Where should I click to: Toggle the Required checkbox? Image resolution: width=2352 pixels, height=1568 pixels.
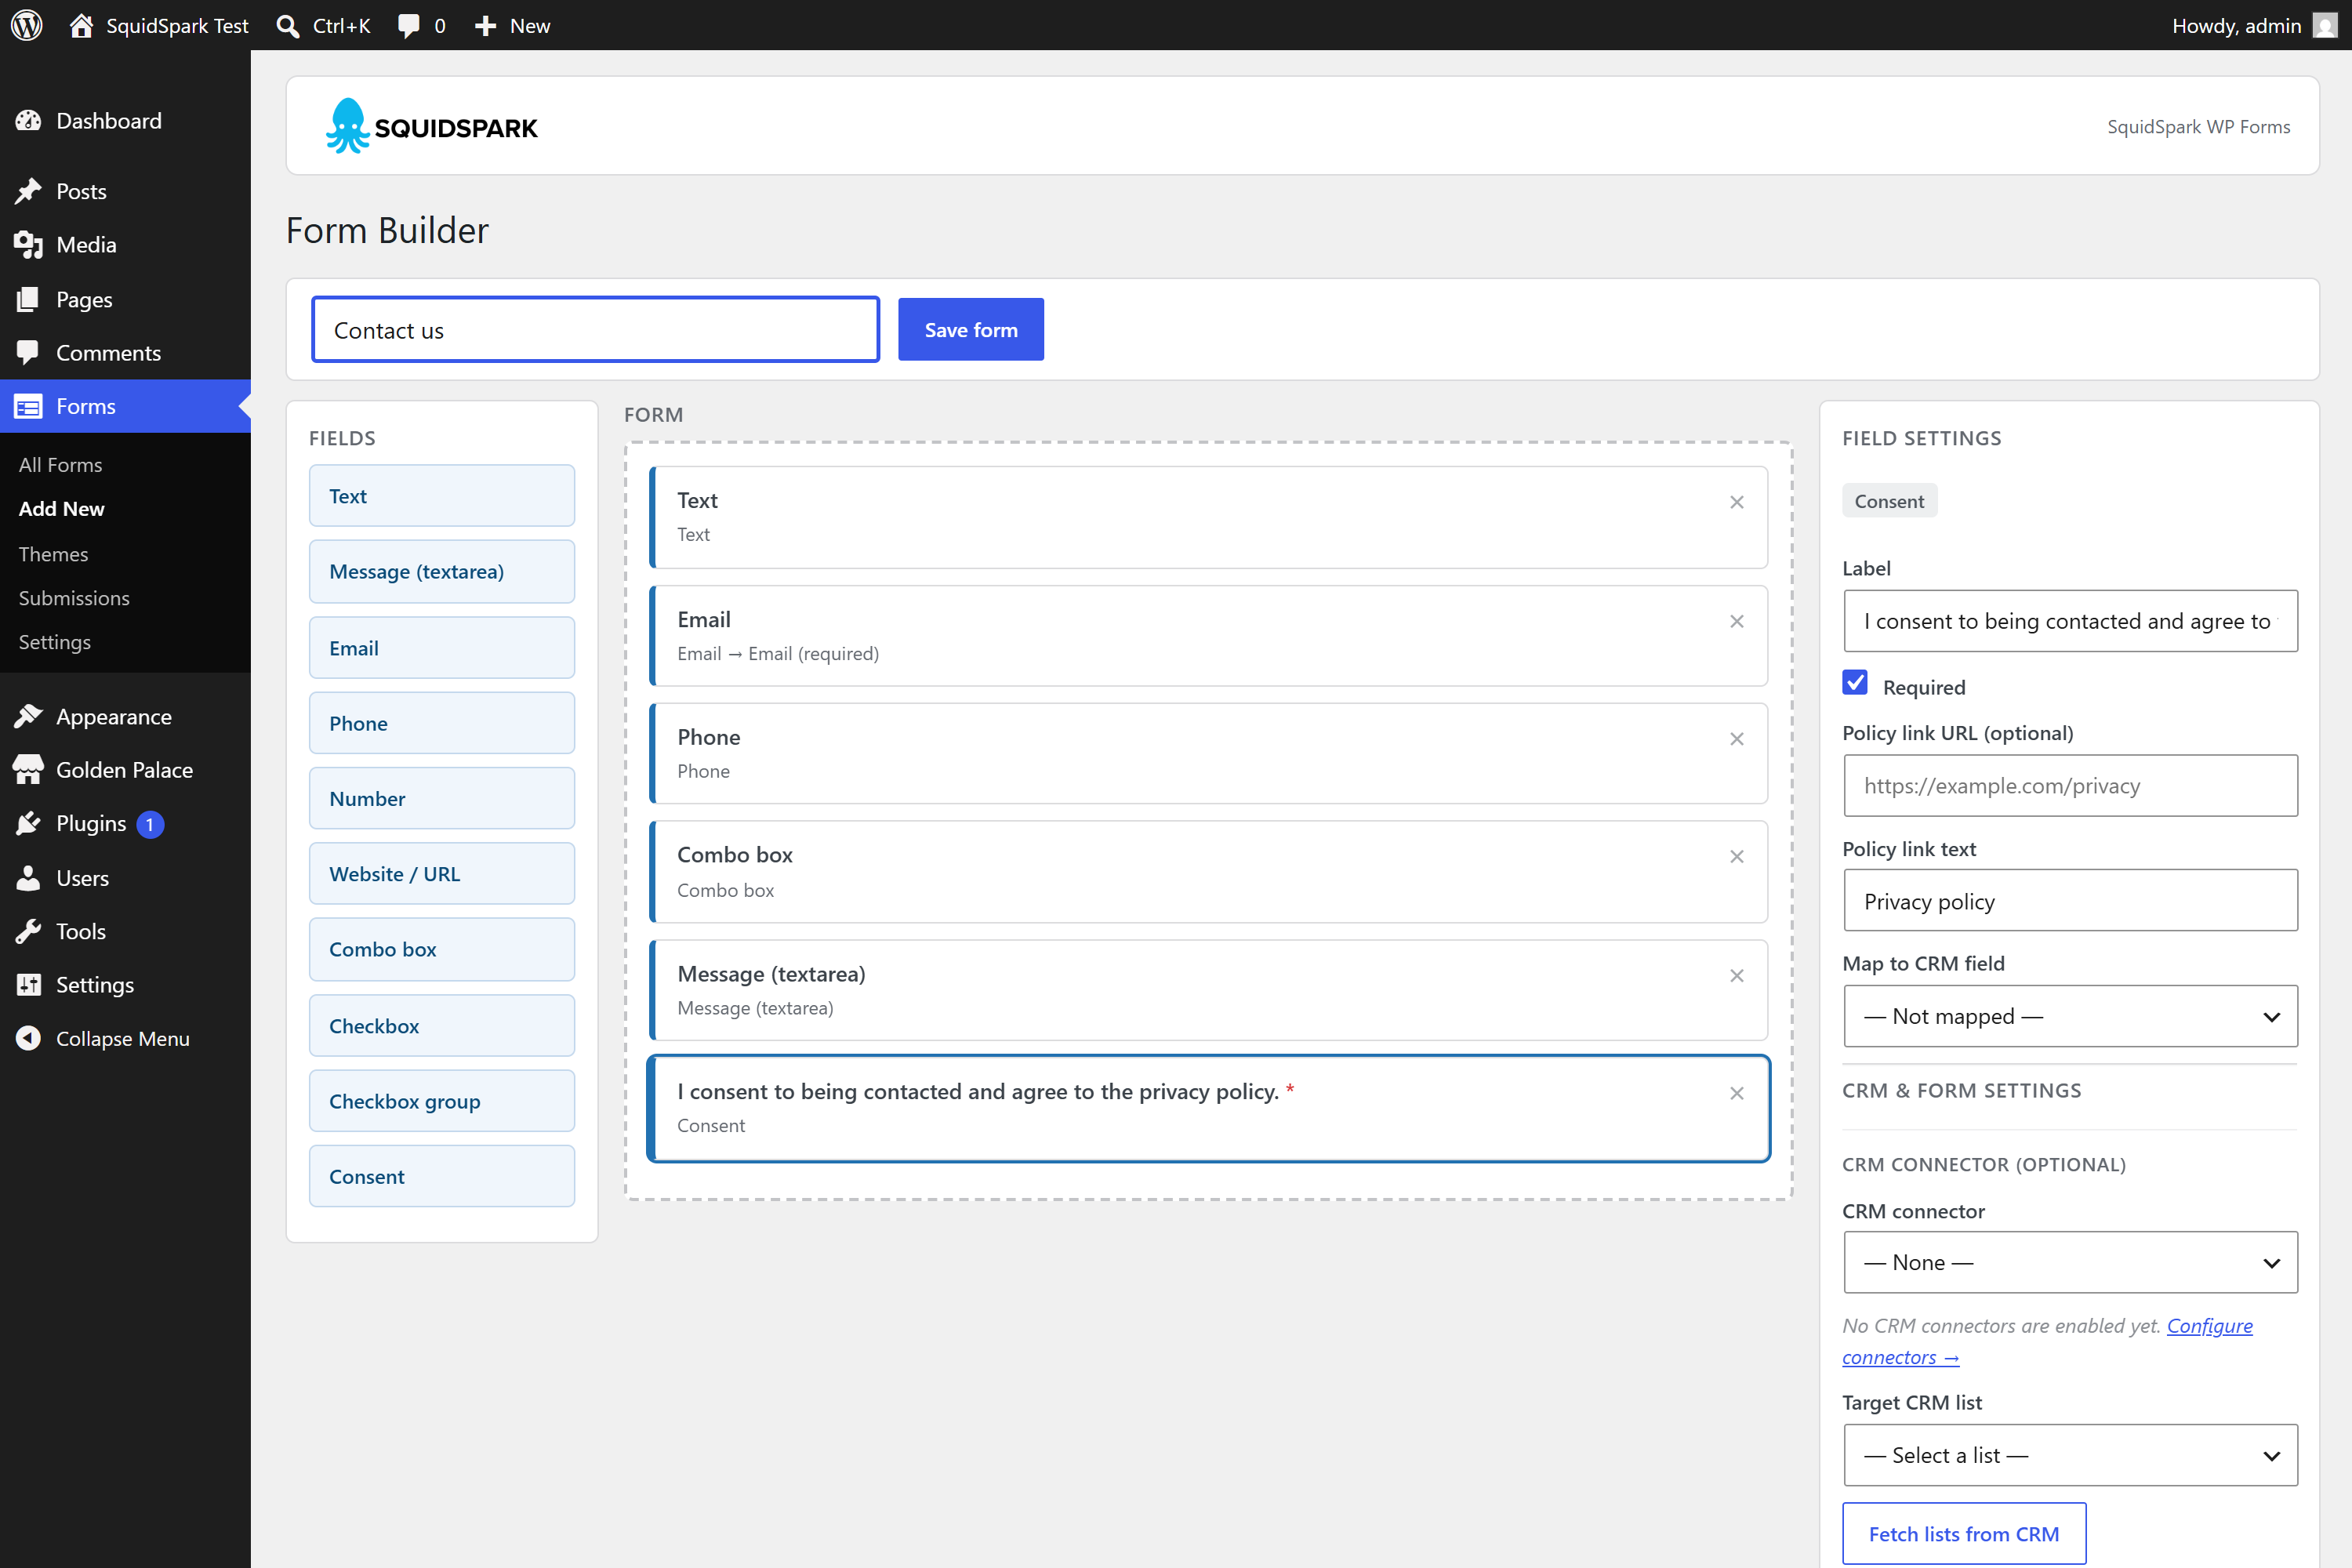[x=1855, y=683]
